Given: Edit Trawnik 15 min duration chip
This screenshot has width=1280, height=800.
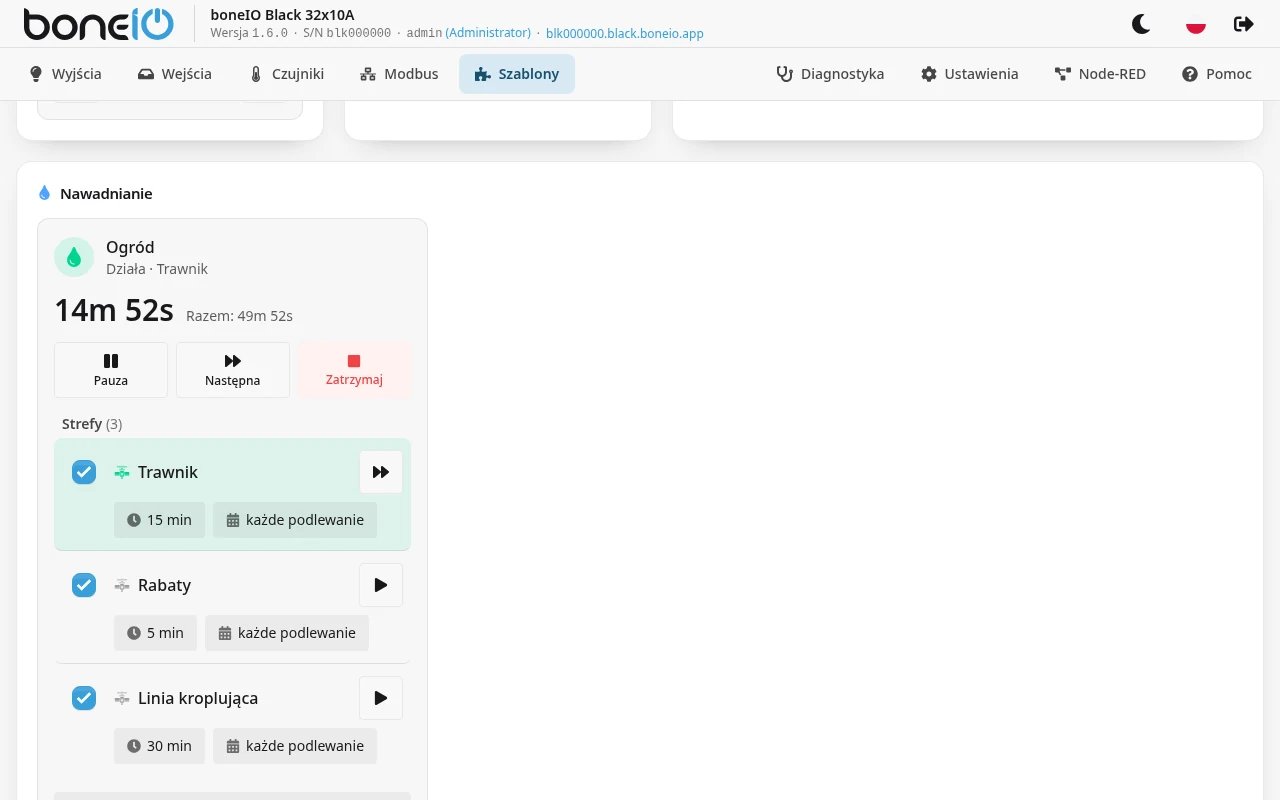Looking at the screenshot, I should click(159, 520).
